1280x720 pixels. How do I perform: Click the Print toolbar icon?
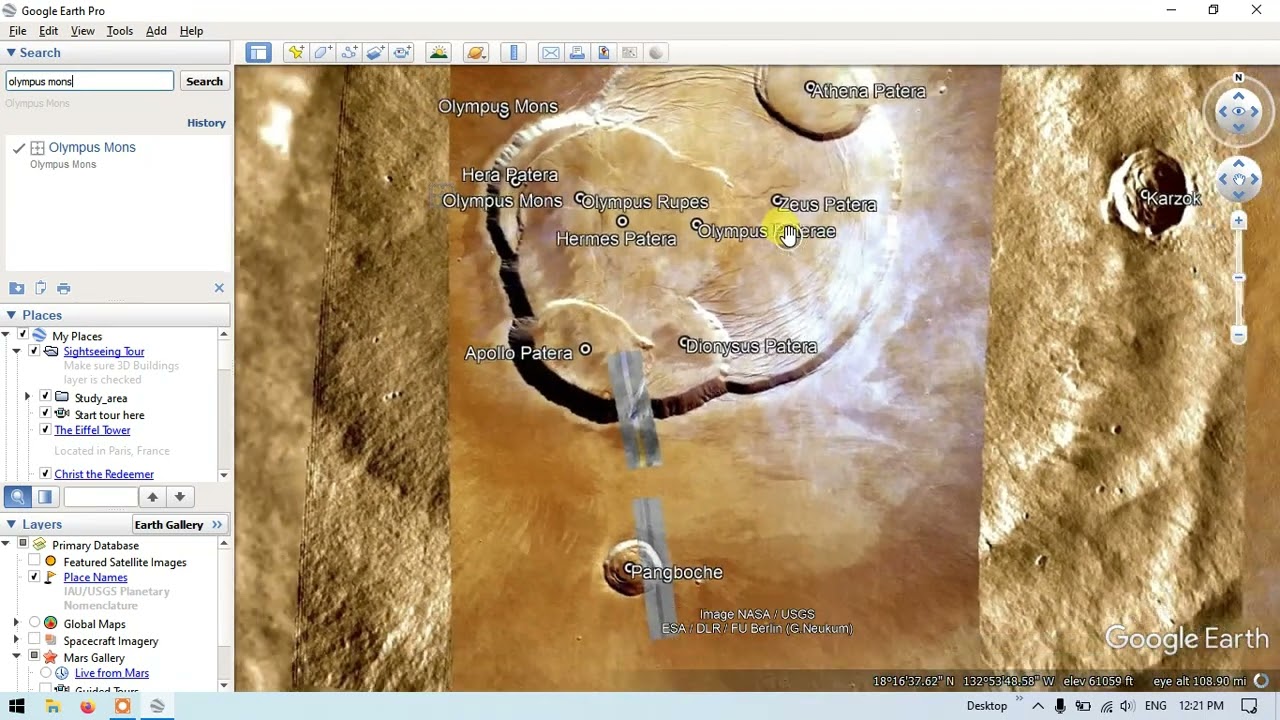tap(577, 53)
